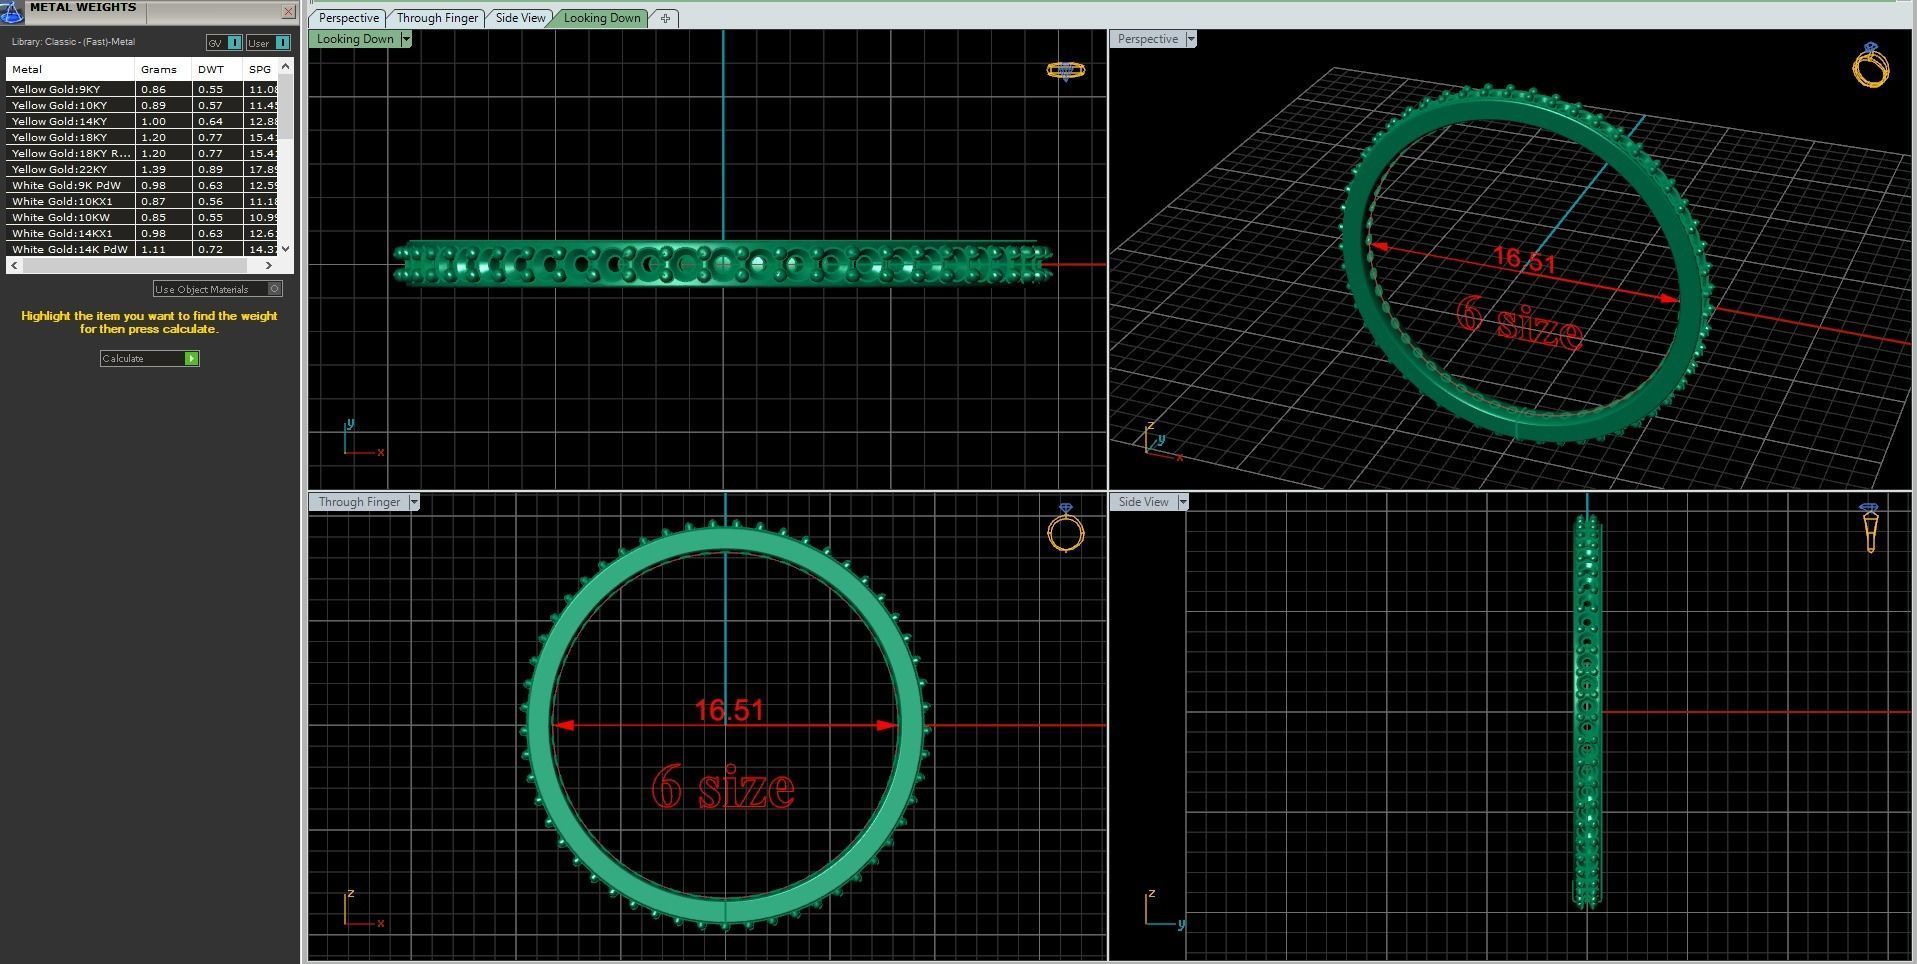Click the 1.39 grams cell for 22KY
The height and width of the screenshot is (964, 1917).
(163, 169)
